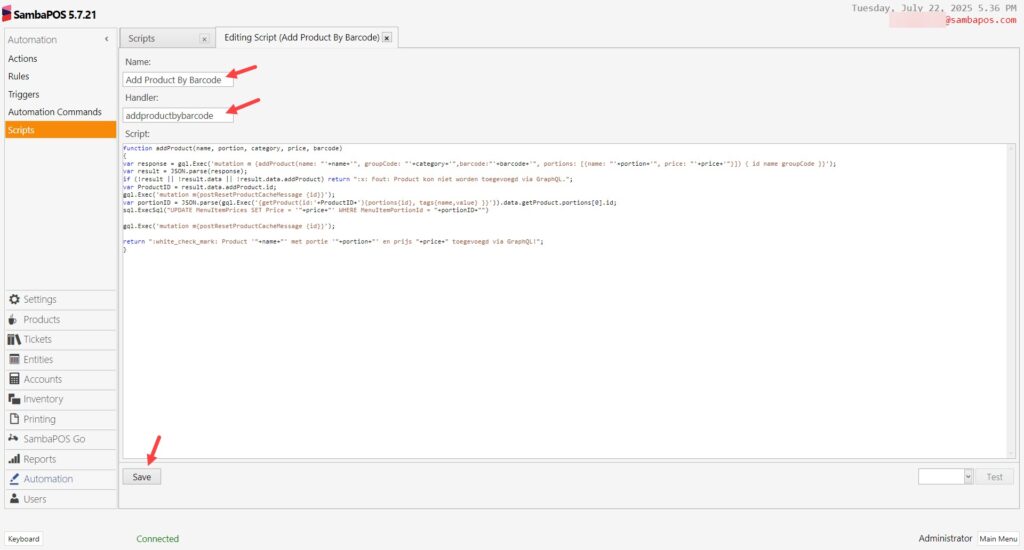Screen dimensions: 1024x550
Task: Open the Entities section label
Action: point(39,359)
